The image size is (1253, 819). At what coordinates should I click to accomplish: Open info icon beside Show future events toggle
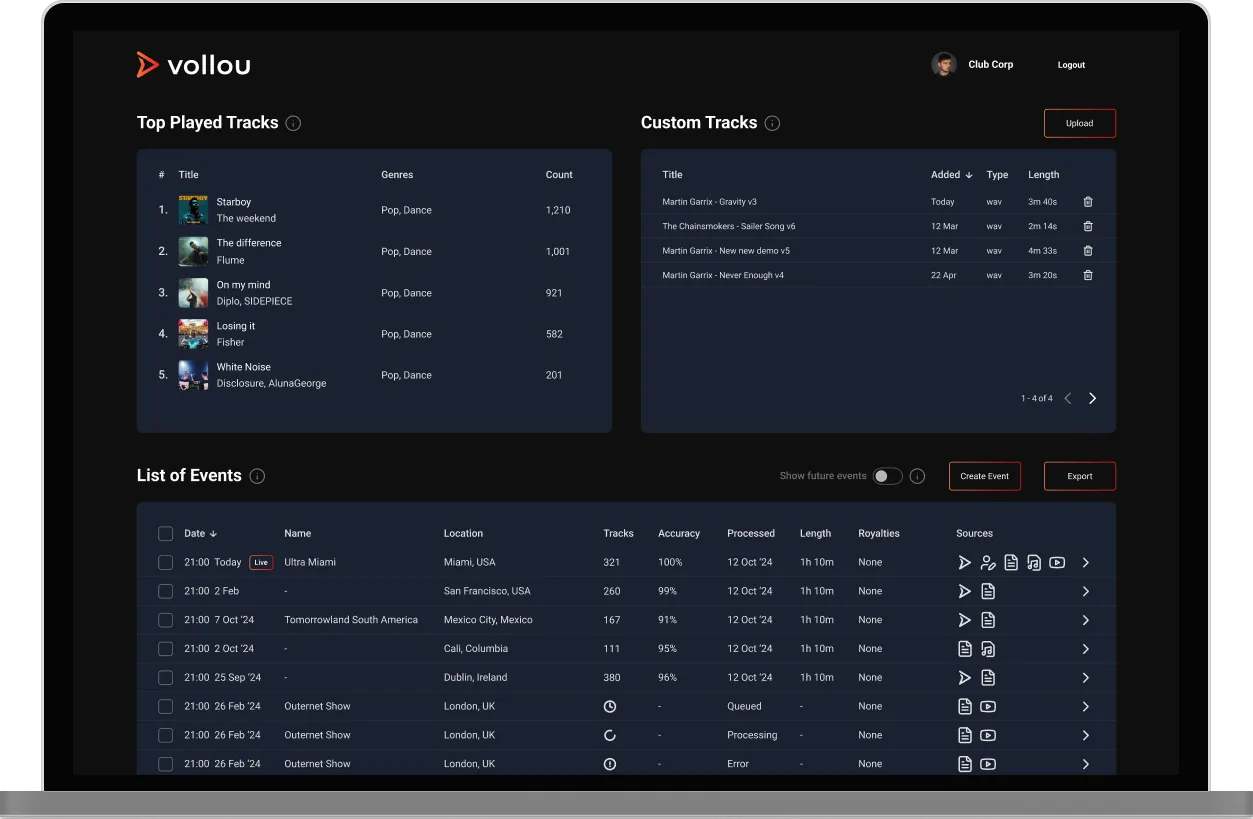coord(917,476)
